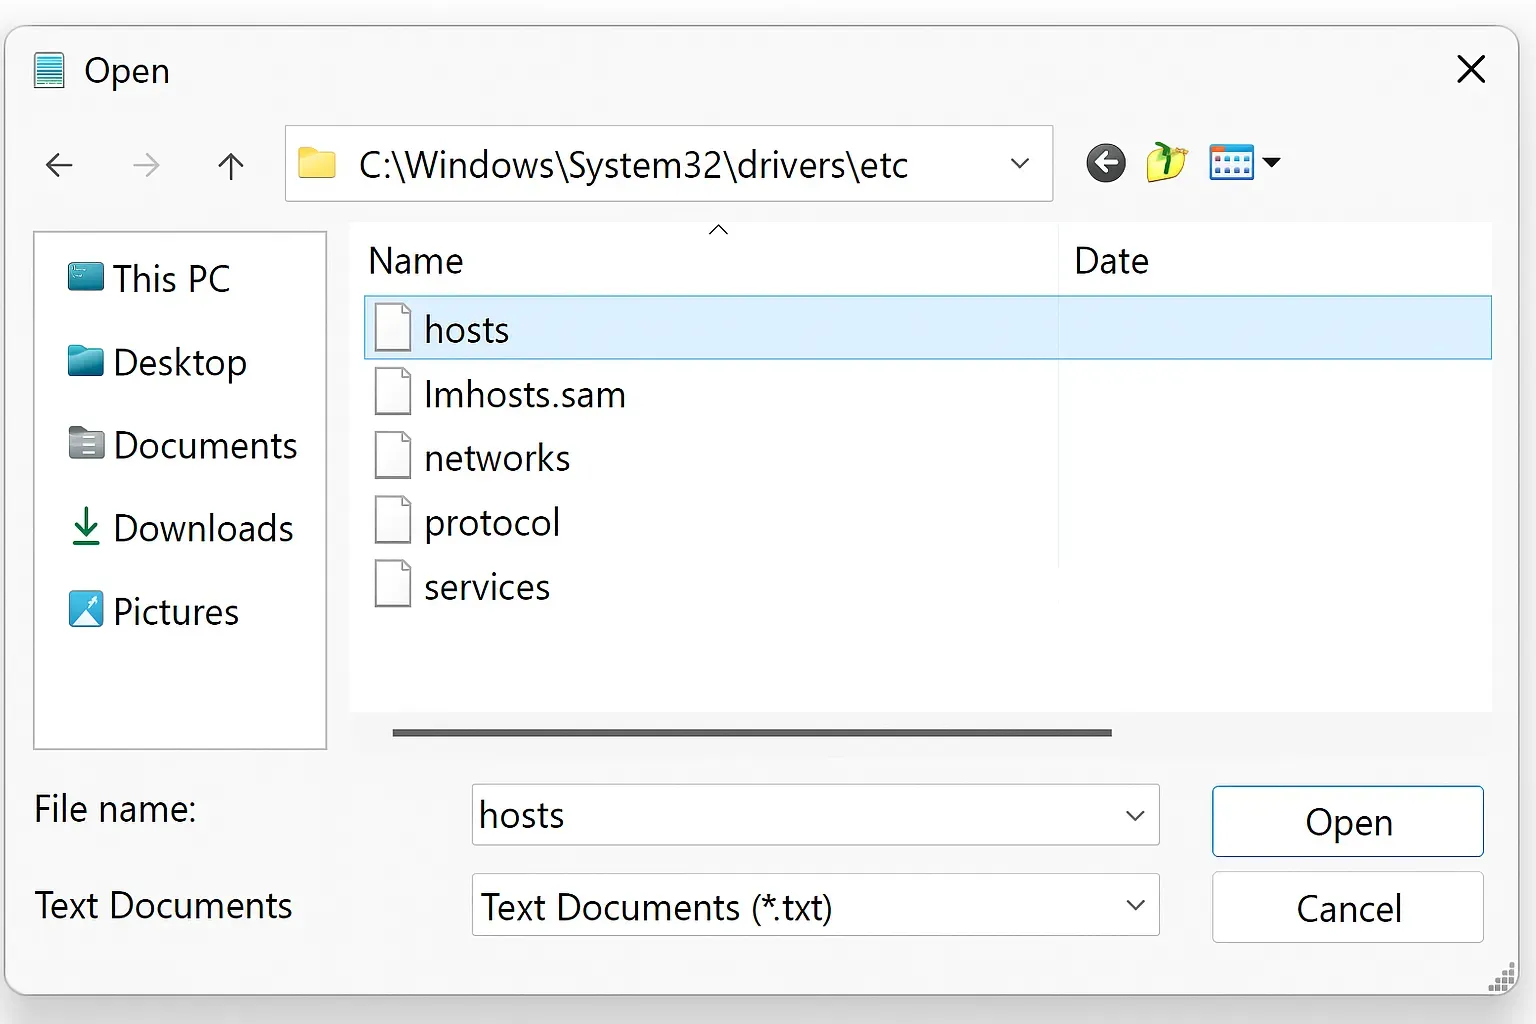
Task: Click the Desktop folder icon in sidebar
Action: 85,361
